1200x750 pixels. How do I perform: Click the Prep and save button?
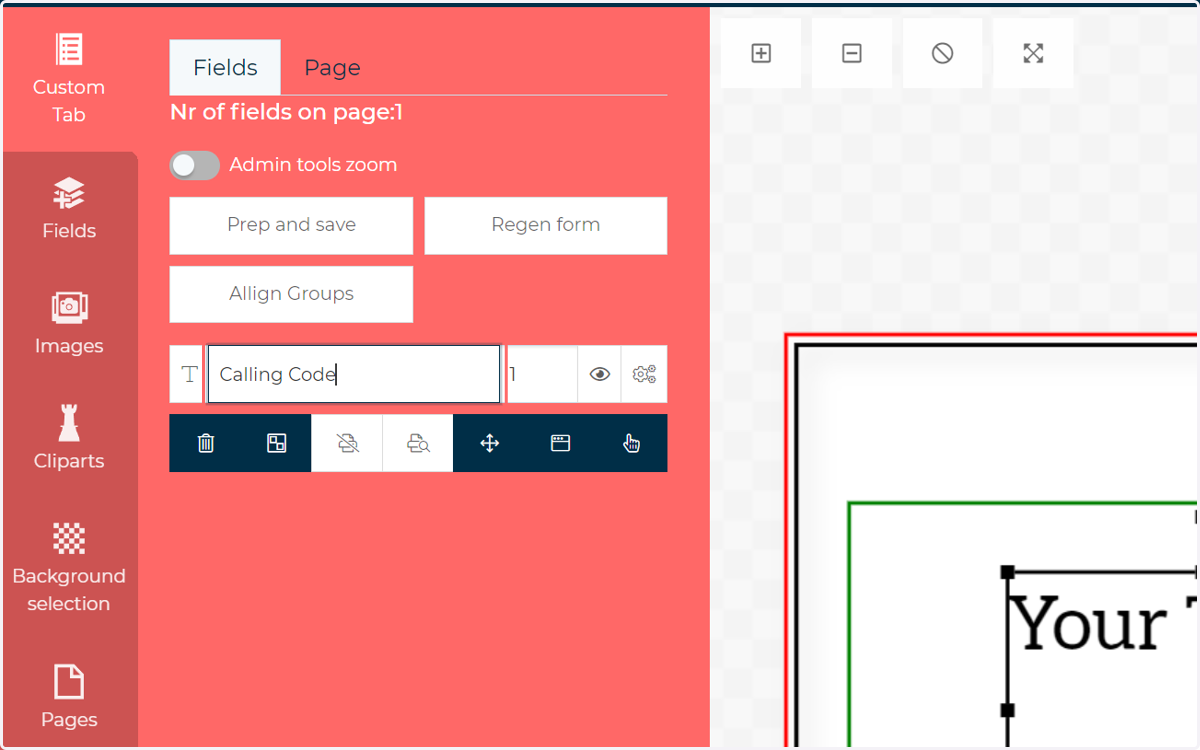(x=291, y=225)
